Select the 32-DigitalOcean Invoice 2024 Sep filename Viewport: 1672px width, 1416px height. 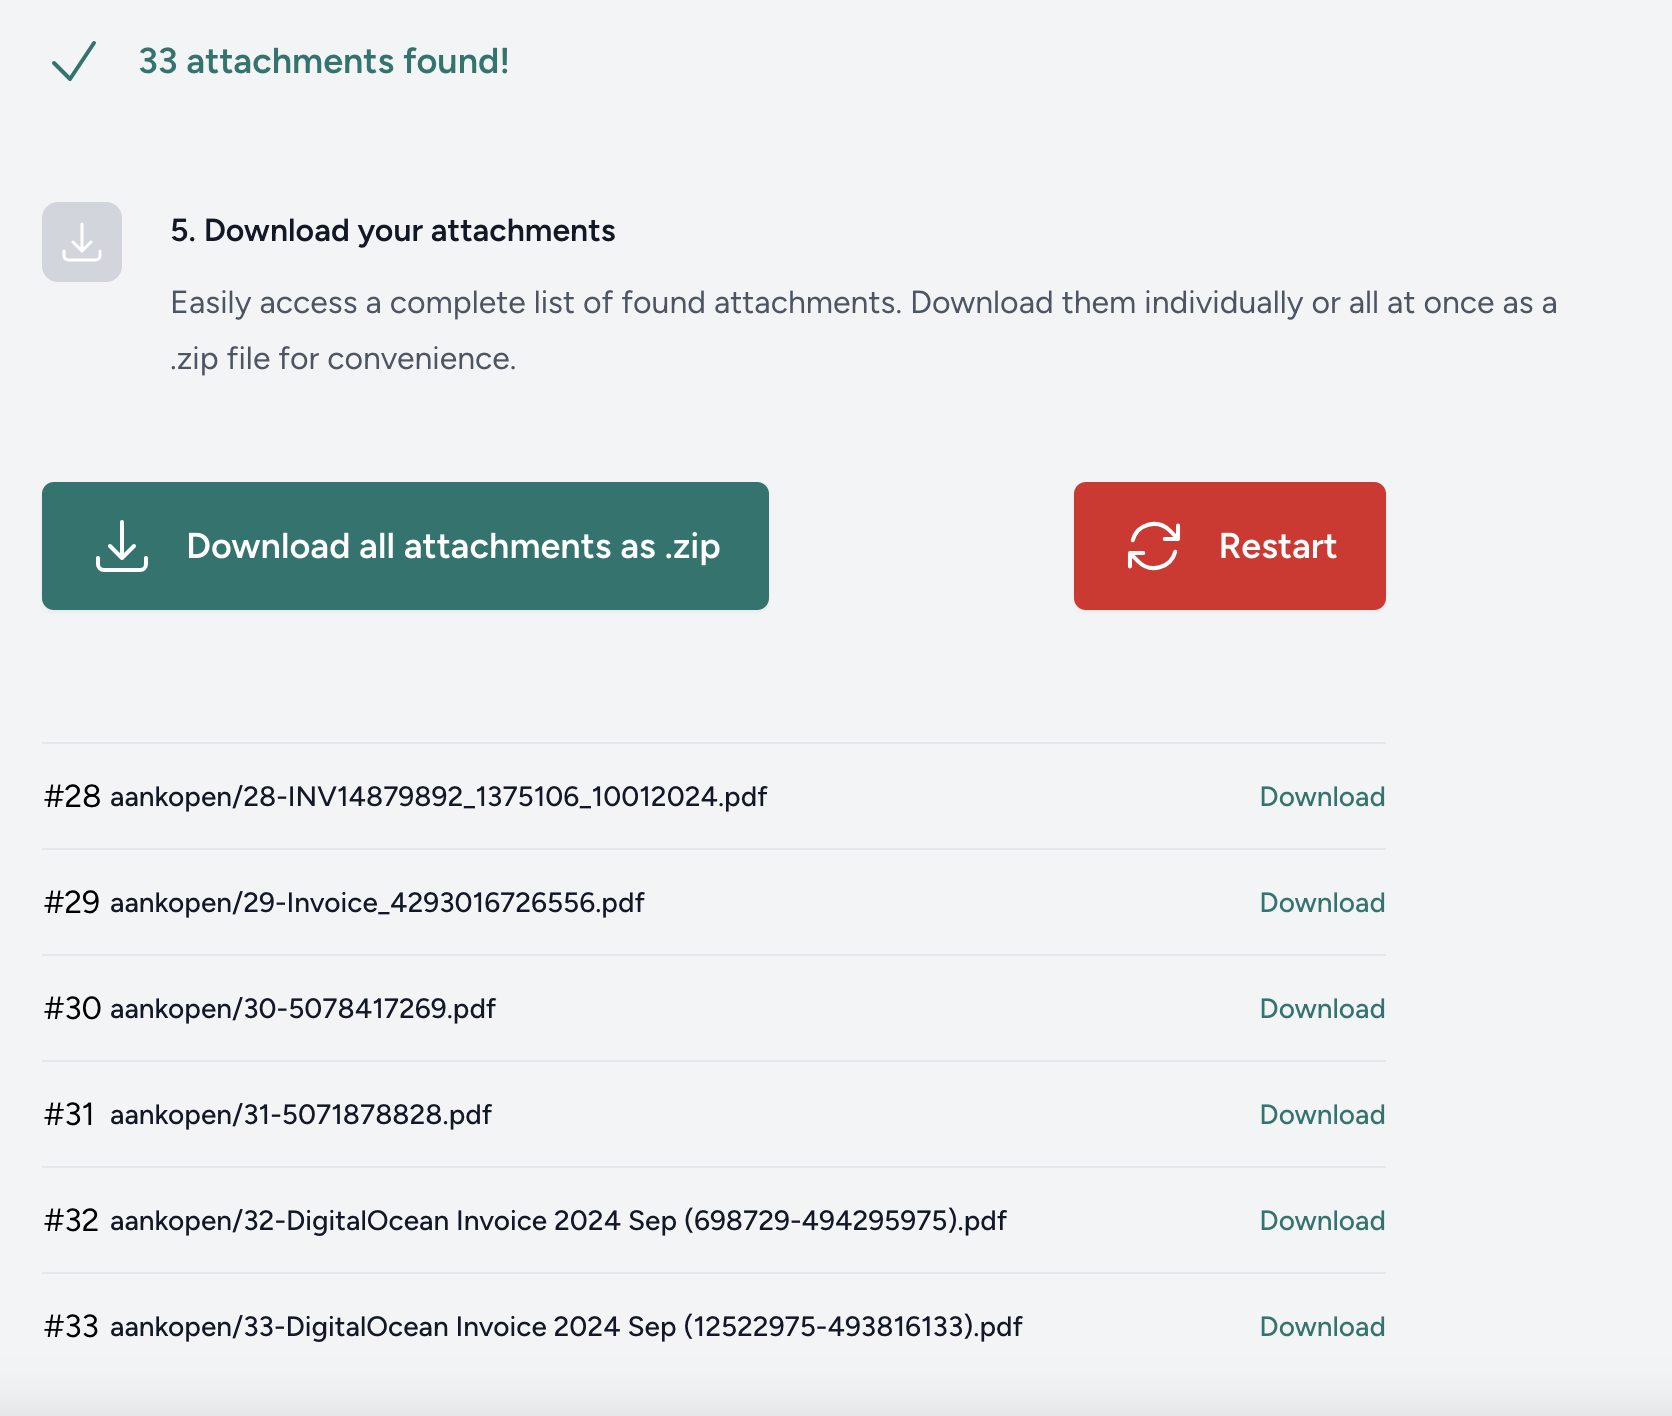coord(558,1221)
